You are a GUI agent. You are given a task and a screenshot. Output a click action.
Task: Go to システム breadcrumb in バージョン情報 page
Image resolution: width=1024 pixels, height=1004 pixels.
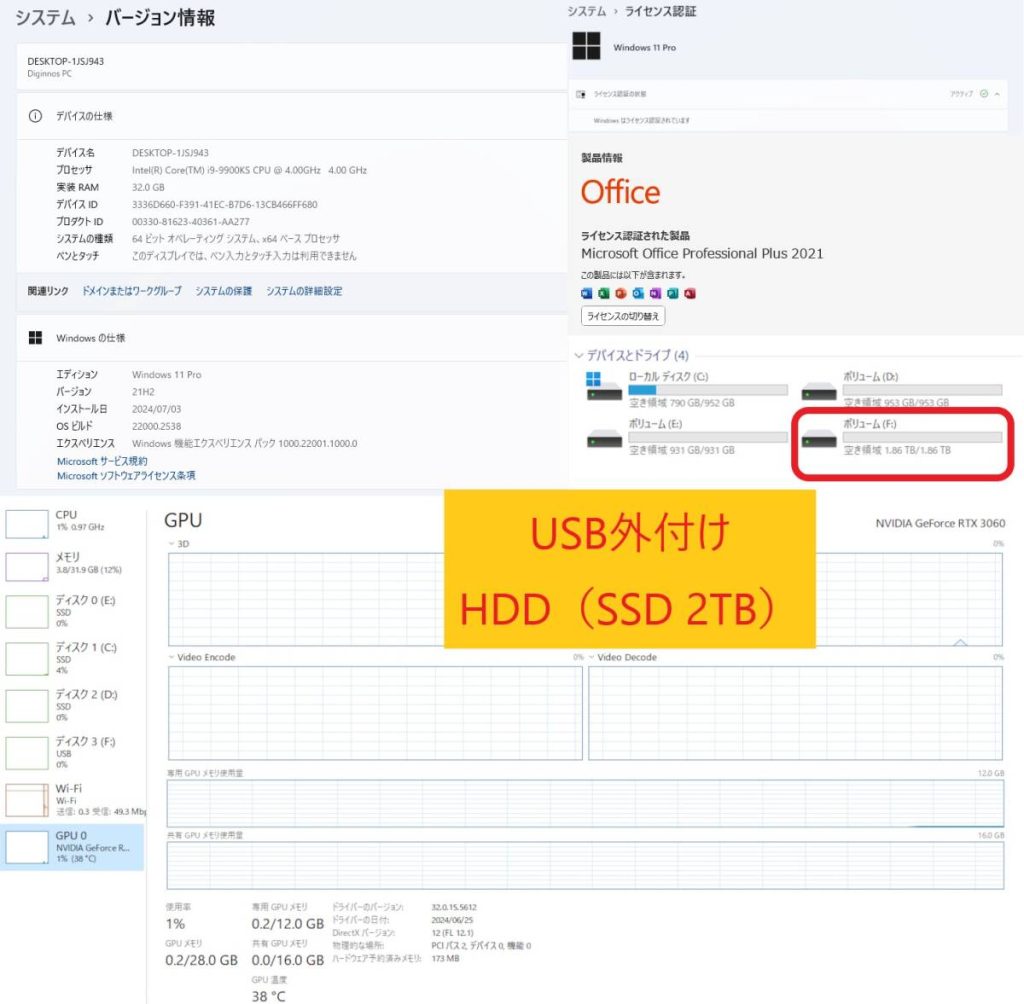pyautogui.click(x=45, y=18)
